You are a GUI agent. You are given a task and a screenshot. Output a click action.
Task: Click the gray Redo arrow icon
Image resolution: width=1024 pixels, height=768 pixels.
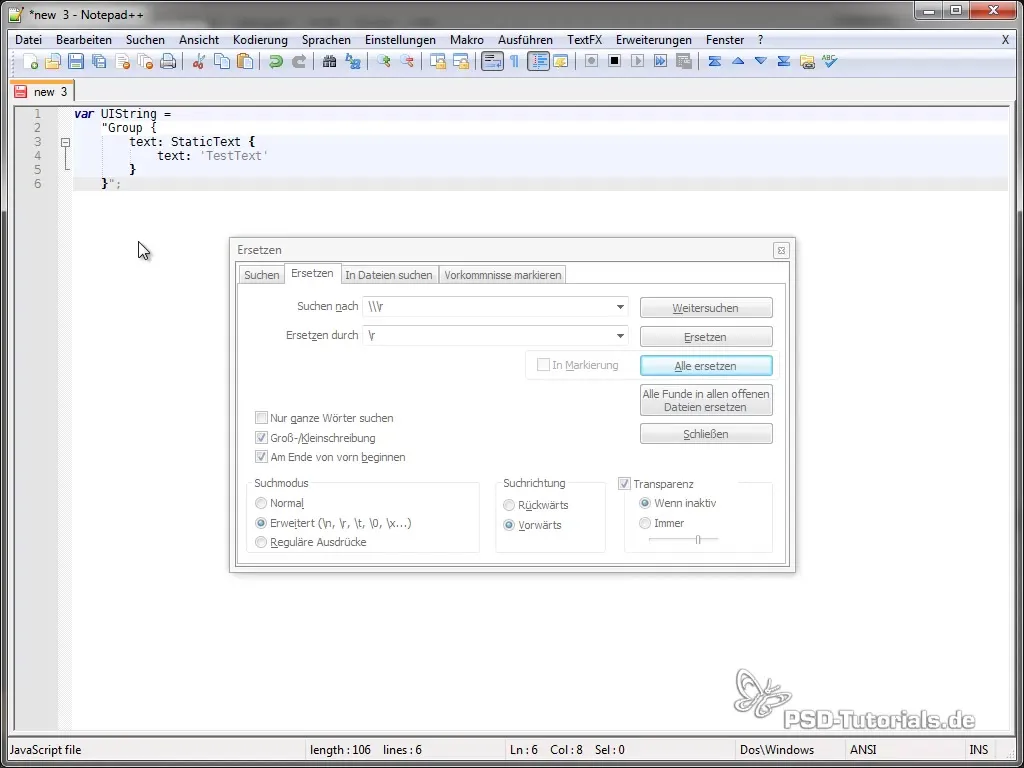298,62
